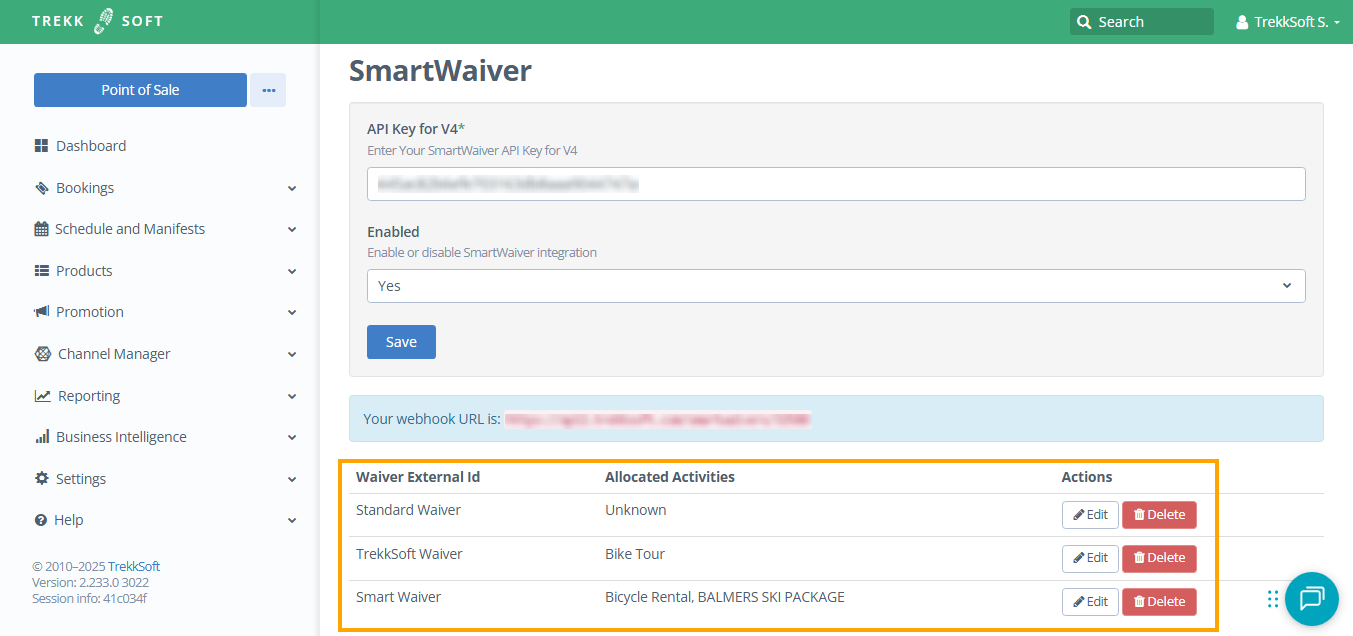Open the live chat widget icon

pos(1311,598)
